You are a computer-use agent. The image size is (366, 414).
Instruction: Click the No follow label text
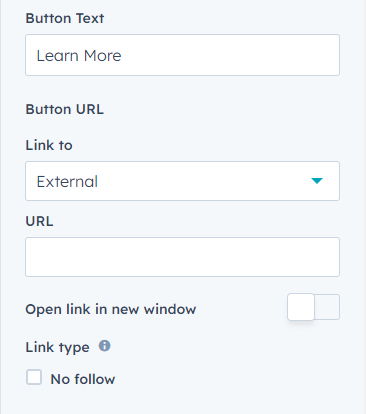tap(83, 379)
